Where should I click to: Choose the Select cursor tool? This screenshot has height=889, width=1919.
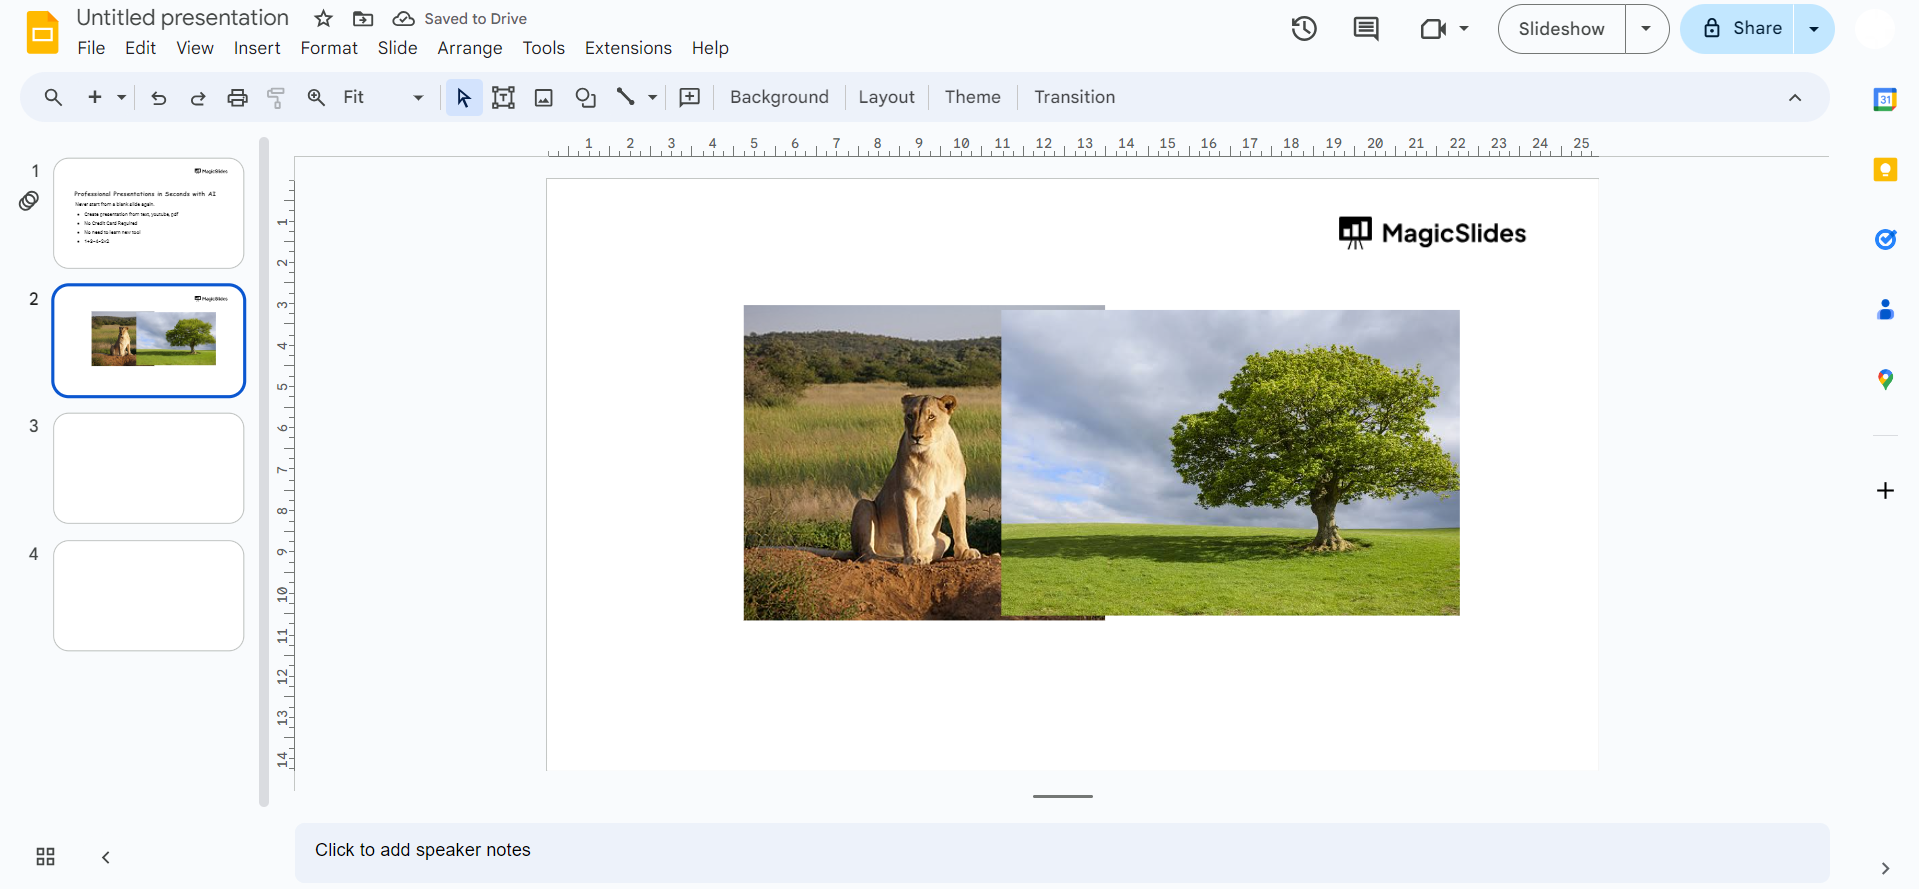coord(463,97)
